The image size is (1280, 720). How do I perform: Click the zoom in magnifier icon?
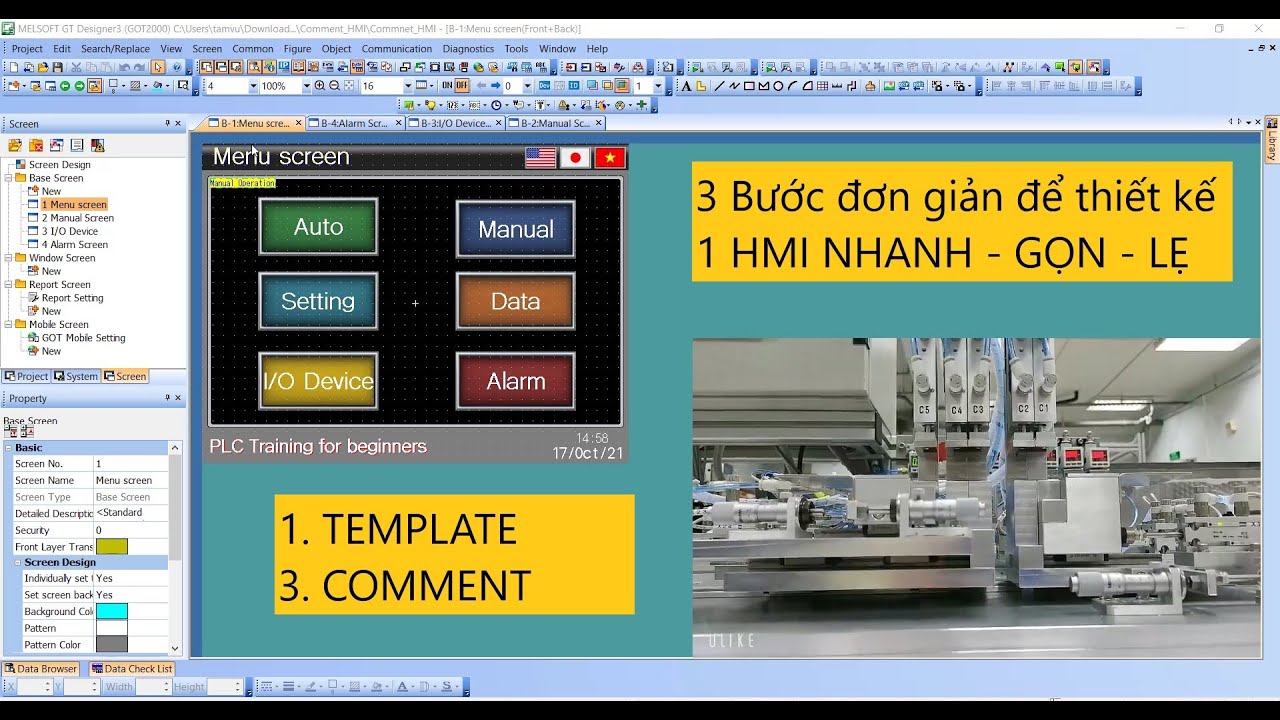tap(320, 86)
